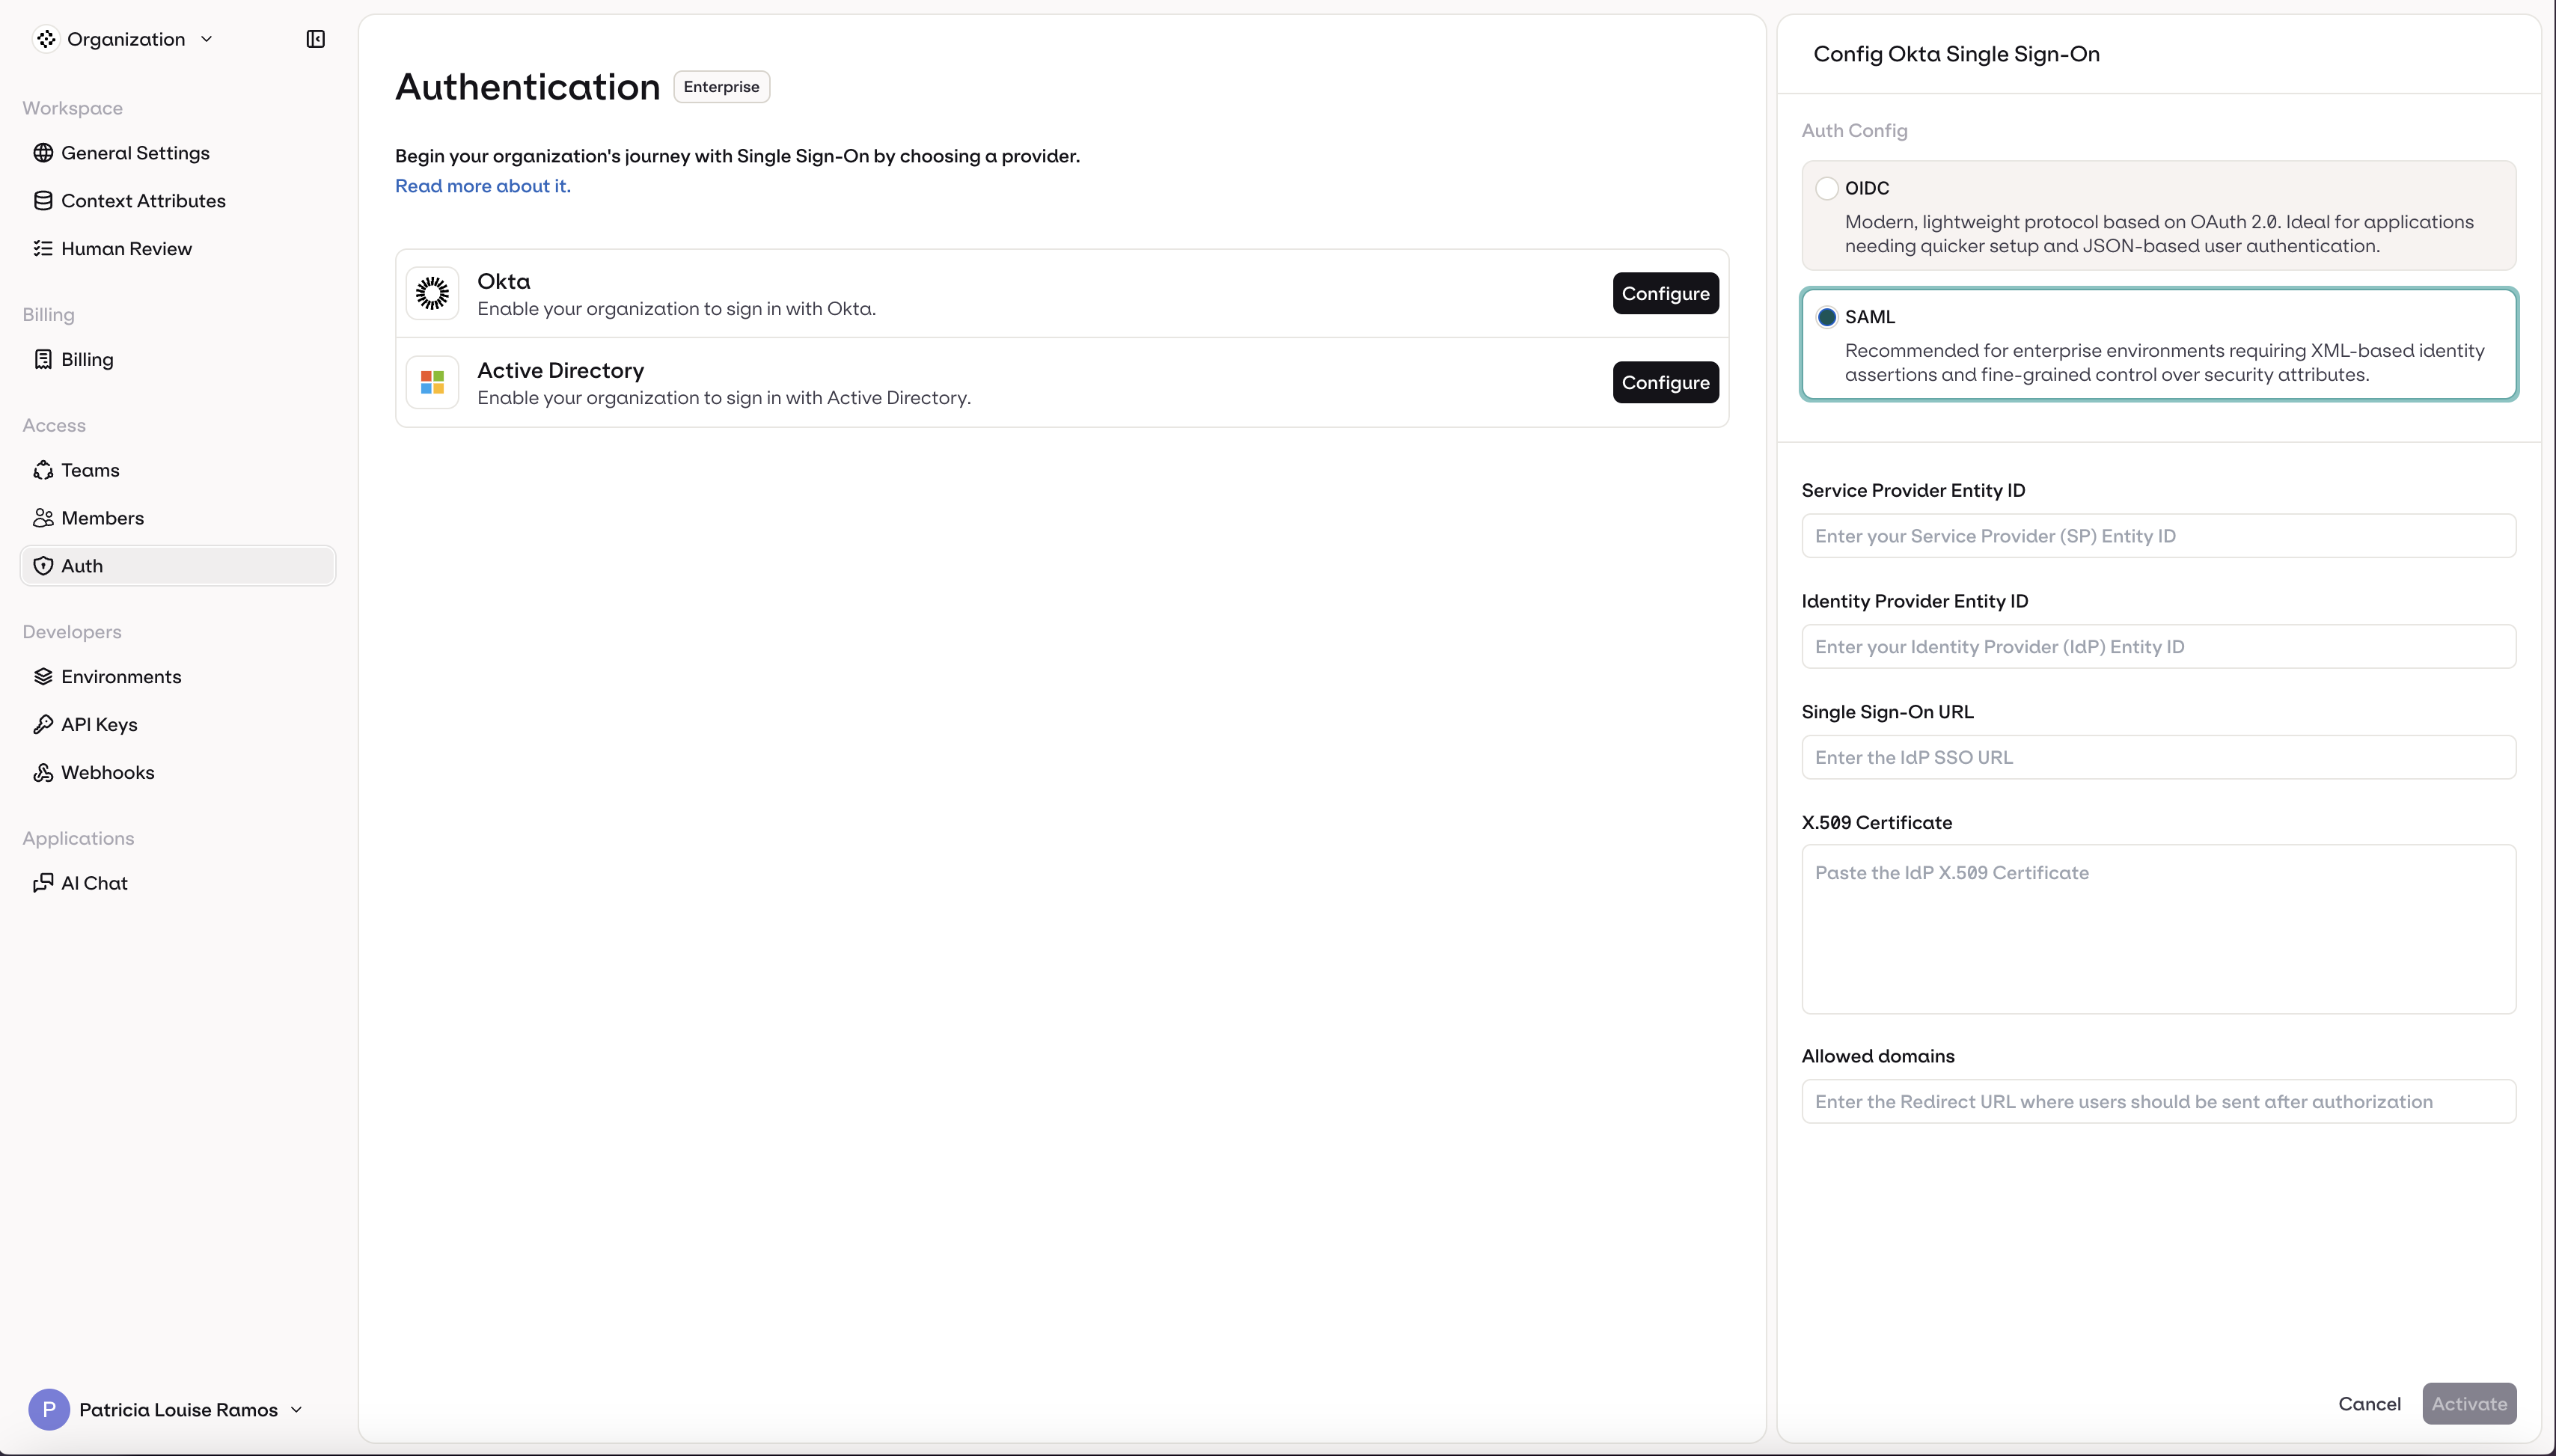Choose the Auth item in Access section

82,565
